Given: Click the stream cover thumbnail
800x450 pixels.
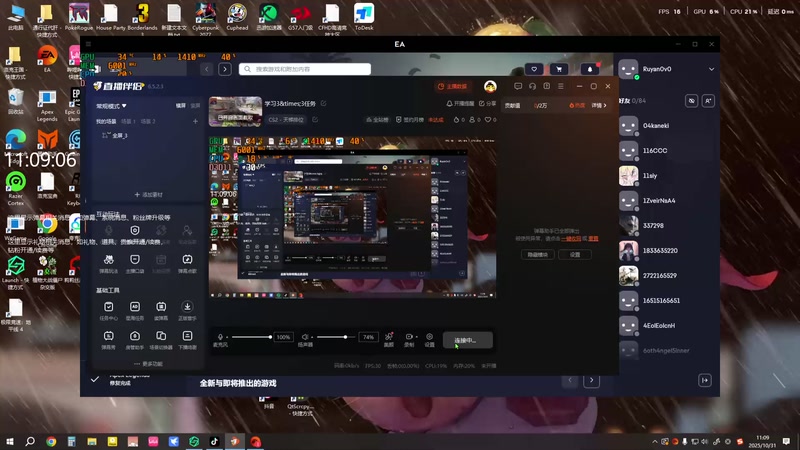Looking at the screenshot, I should point(235,111).
